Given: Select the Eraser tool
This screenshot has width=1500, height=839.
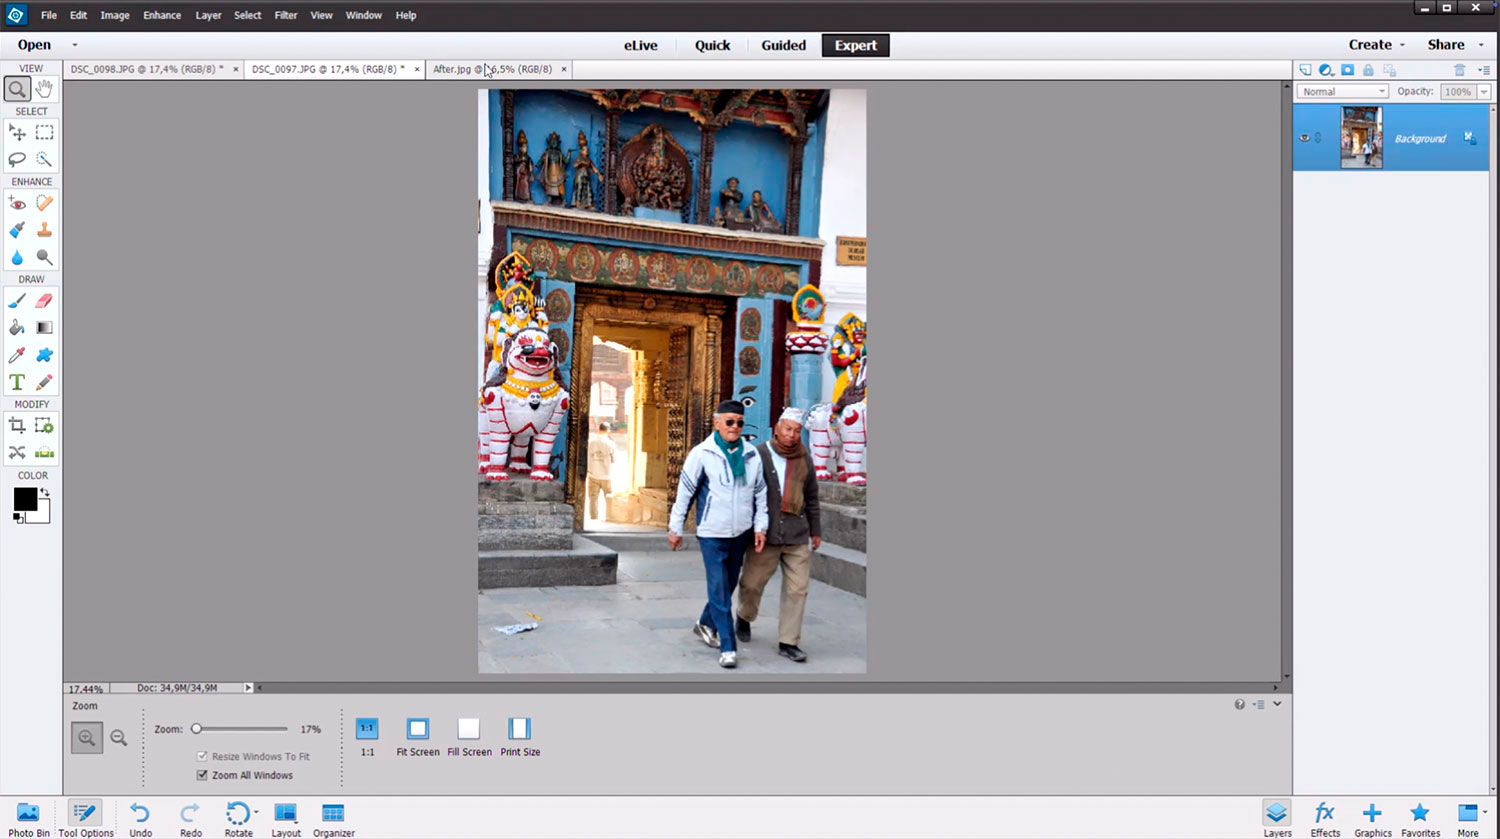Looking at the screenshot, I should [x=44, y=301].
